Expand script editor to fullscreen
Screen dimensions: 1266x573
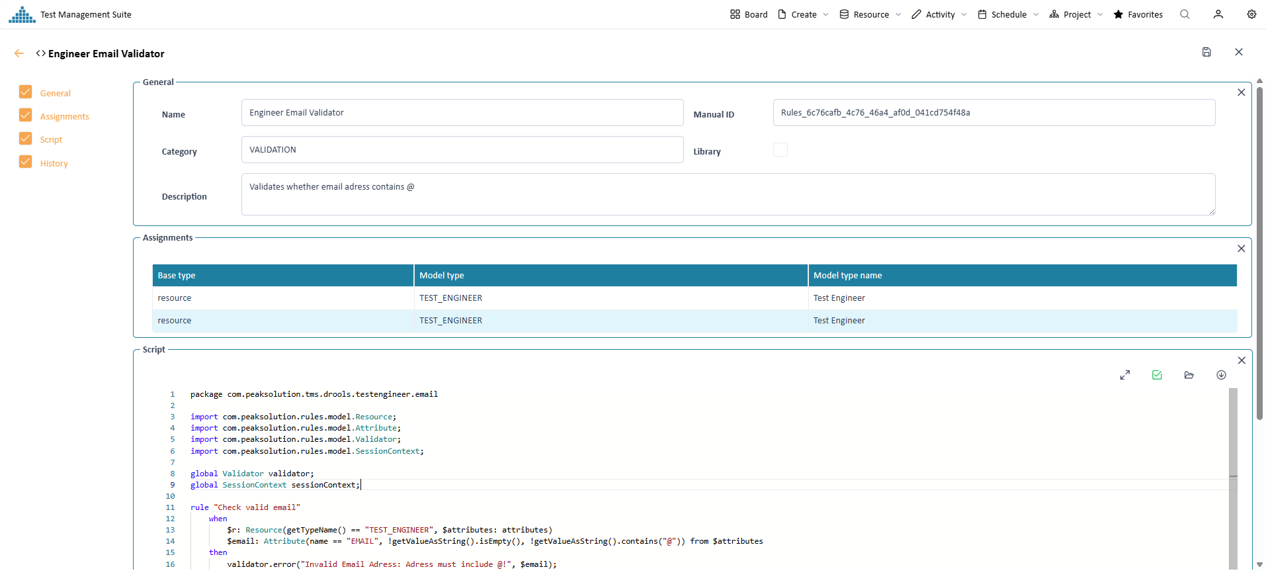tap(1125, 375)
